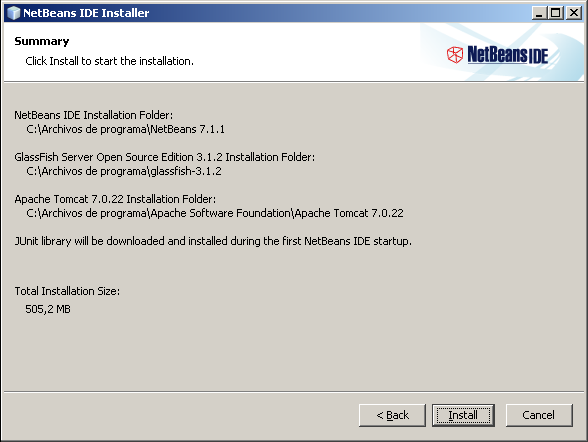Click the installer cube icon in title bar
The image size is (588, 442).
point(14,13)
